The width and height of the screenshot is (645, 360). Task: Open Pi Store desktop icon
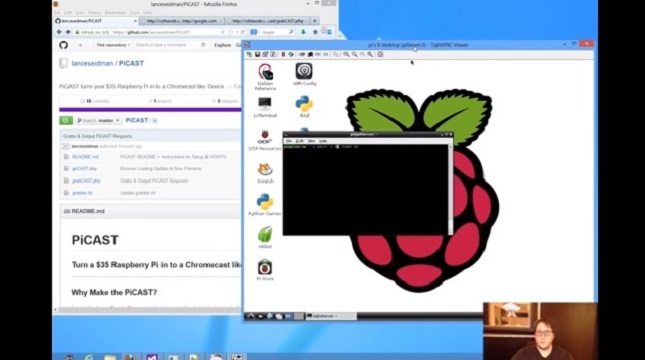coord(265,270)
